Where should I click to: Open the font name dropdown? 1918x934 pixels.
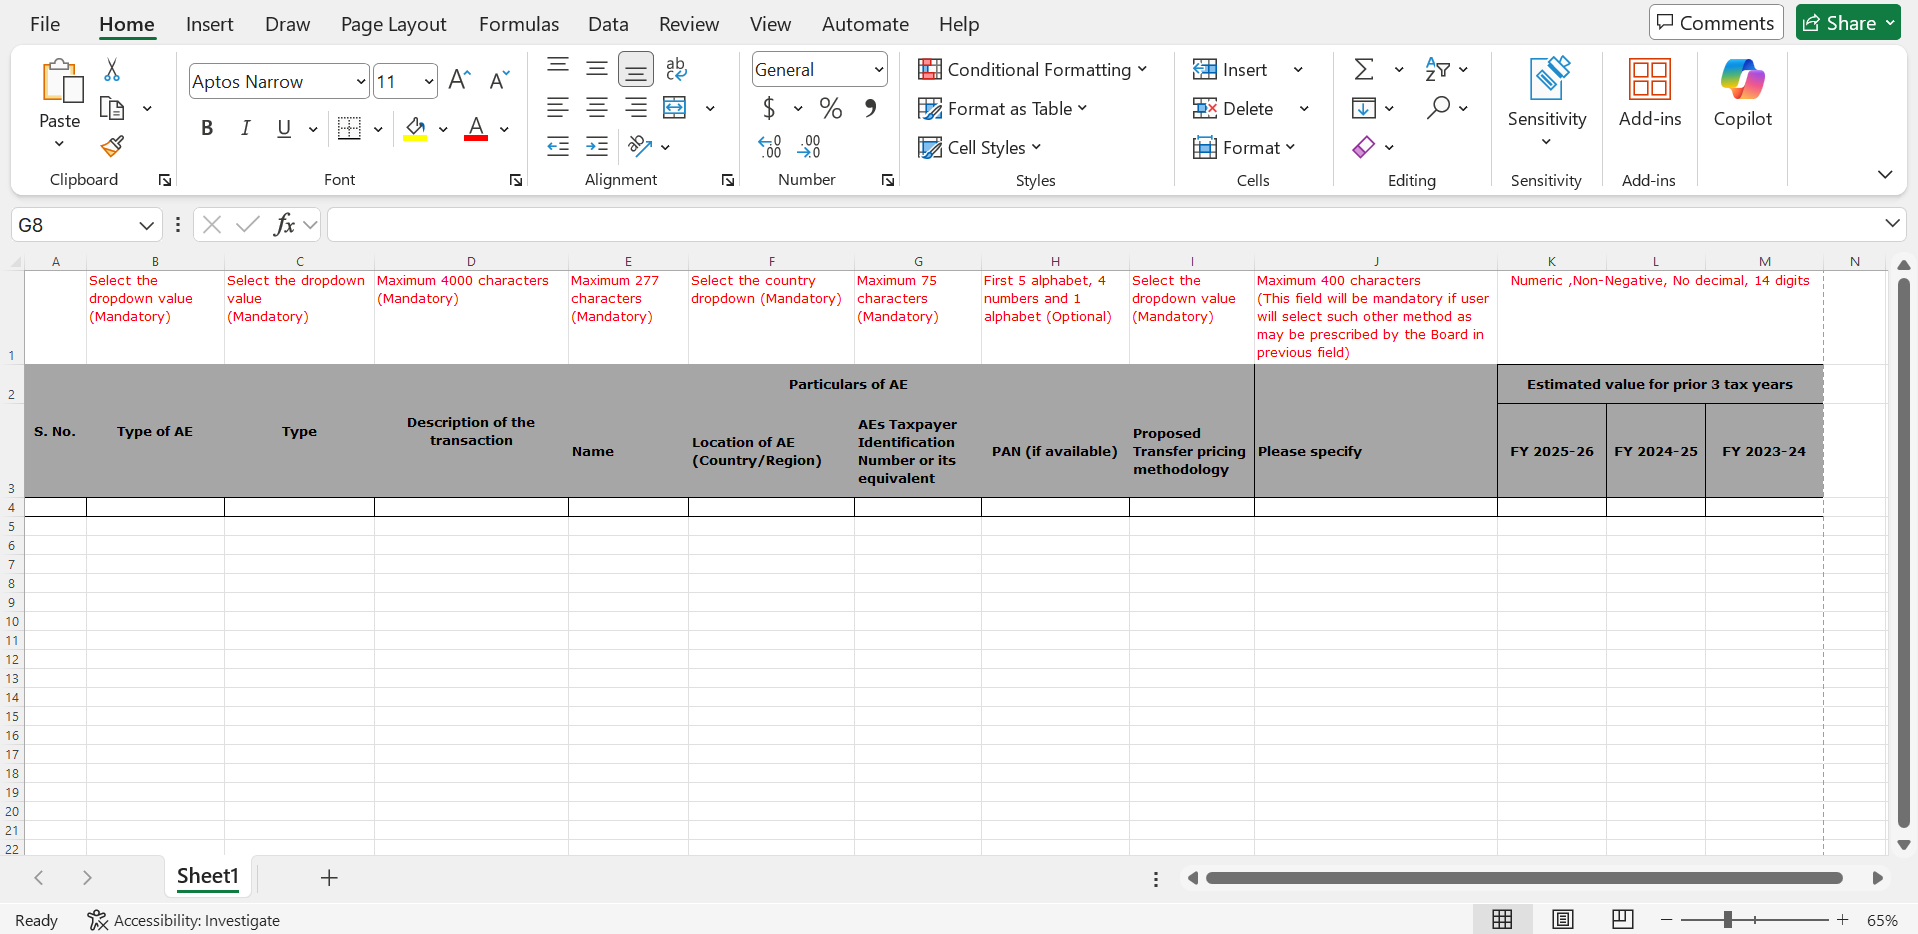point(361,82)
